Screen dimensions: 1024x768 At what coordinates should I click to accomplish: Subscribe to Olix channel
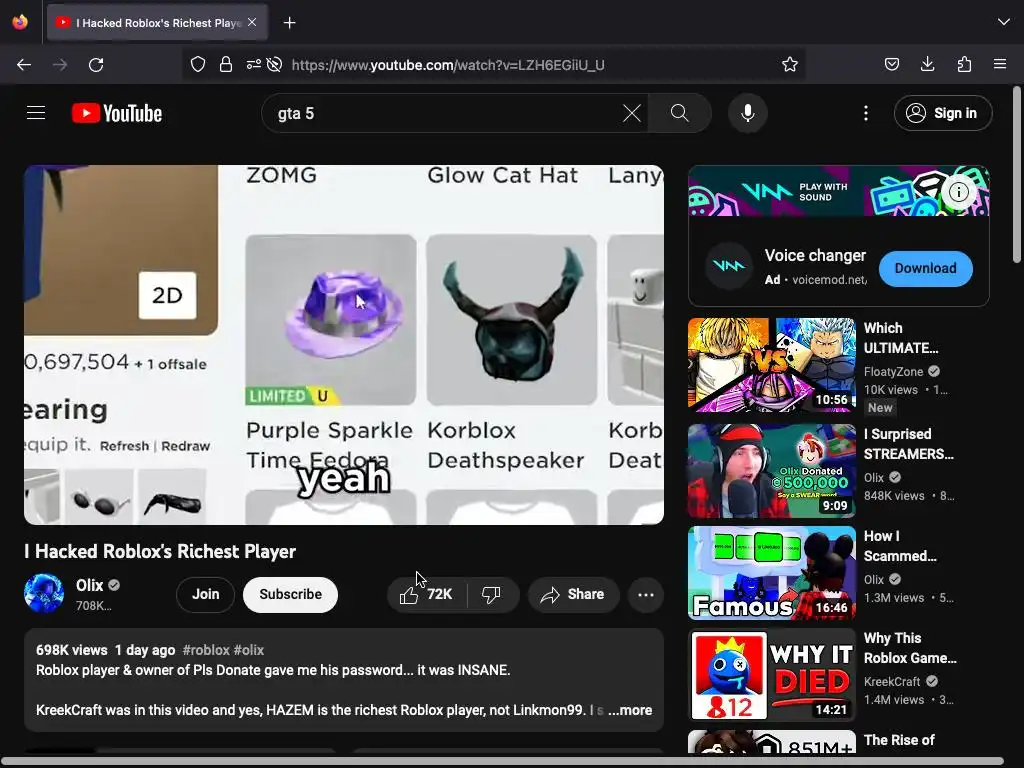tap(291, 594)
